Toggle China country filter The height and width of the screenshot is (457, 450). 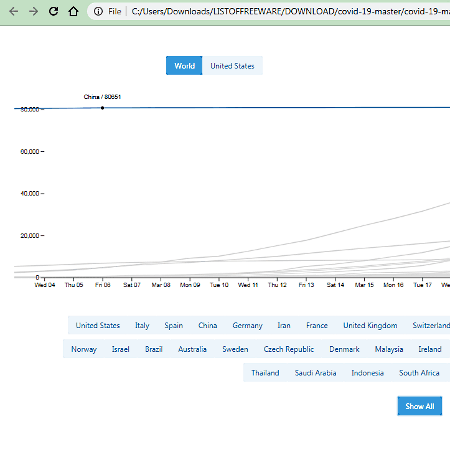point(208,325)
